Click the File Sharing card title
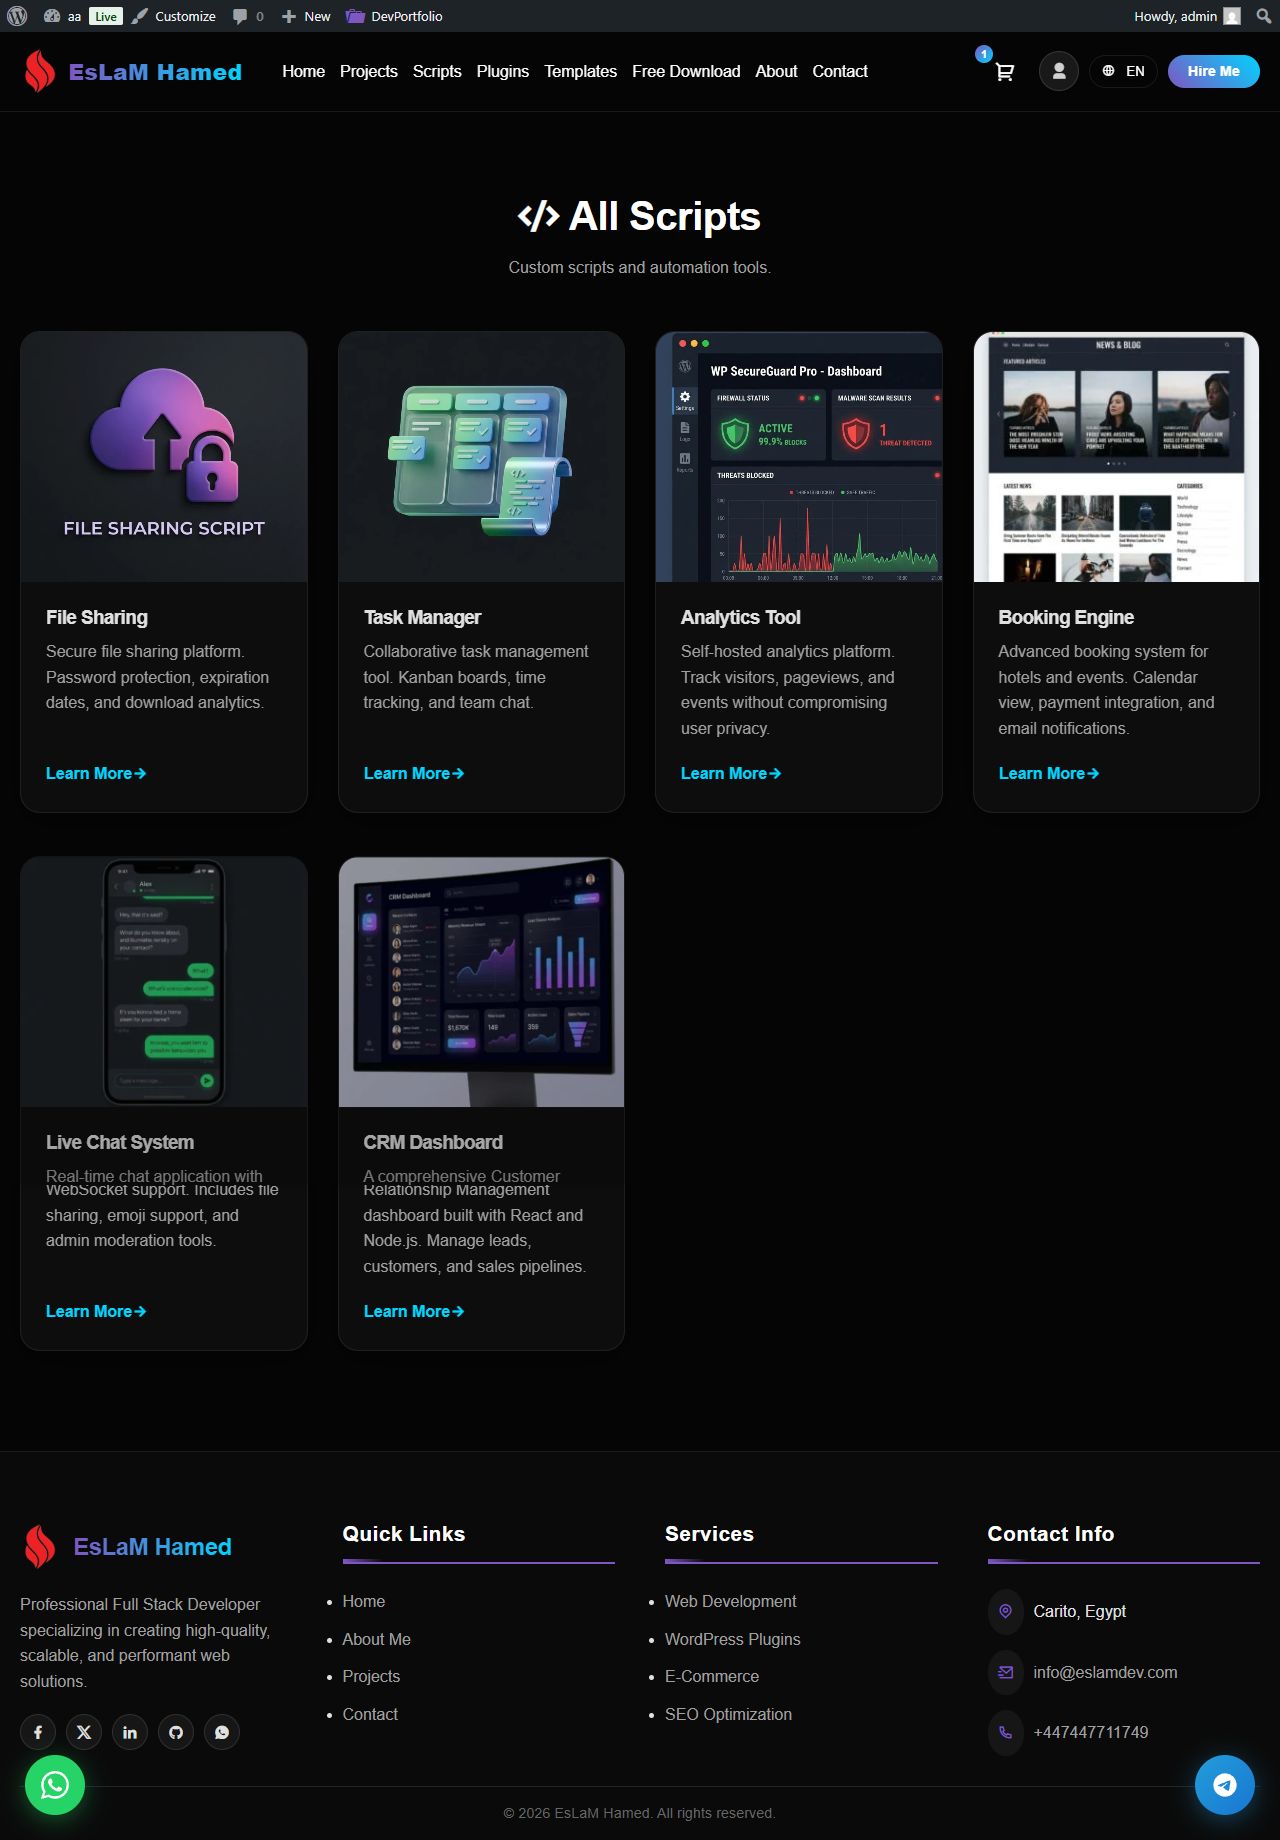 pos(97,617)
